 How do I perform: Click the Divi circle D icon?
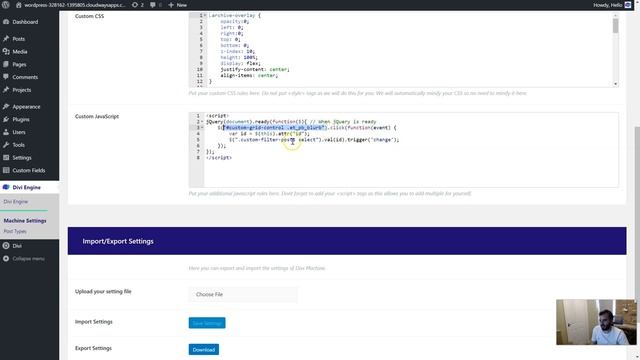point(6,246)
